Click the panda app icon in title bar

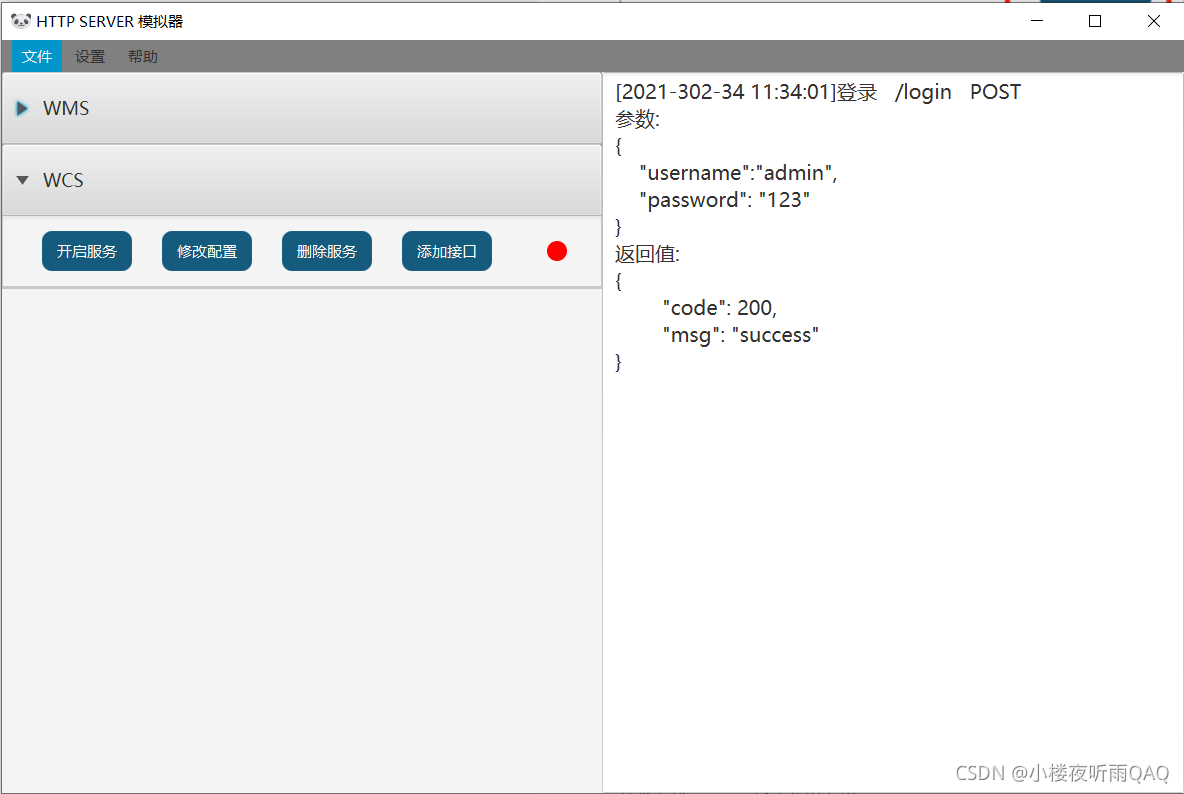tap(21, 21)
